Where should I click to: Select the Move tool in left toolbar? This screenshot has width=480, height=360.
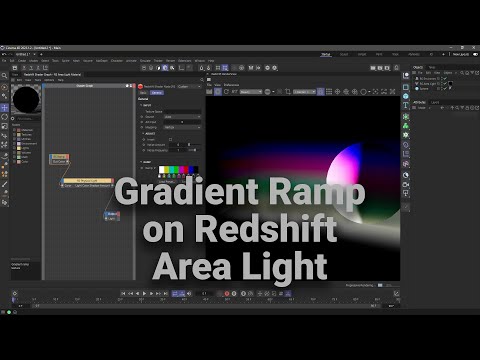coord(4,108)
